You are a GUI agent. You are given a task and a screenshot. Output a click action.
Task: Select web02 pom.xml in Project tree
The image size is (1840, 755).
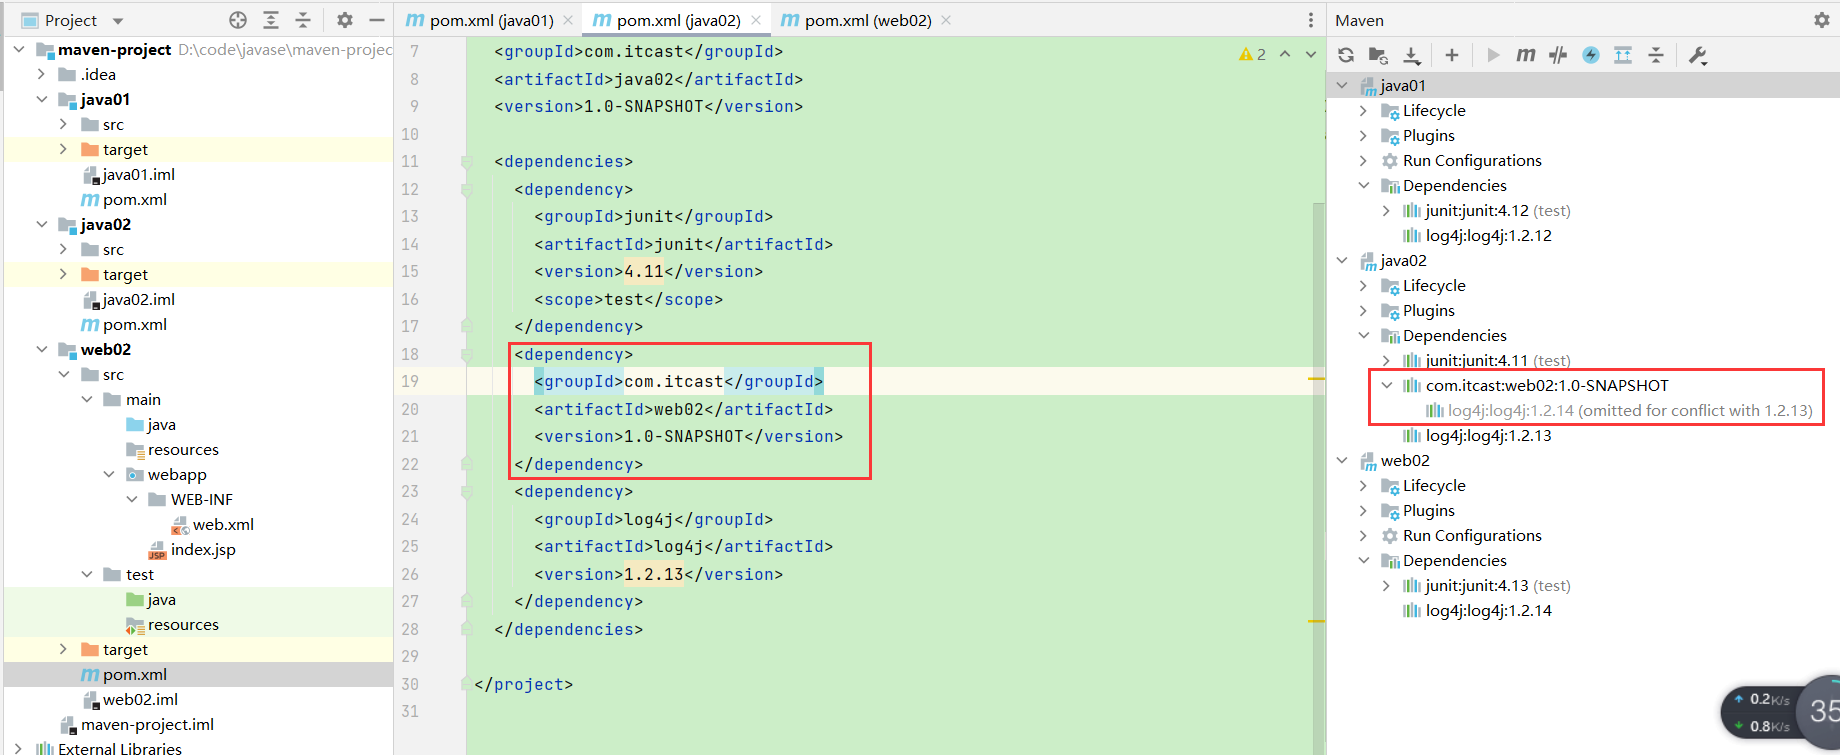124,674
